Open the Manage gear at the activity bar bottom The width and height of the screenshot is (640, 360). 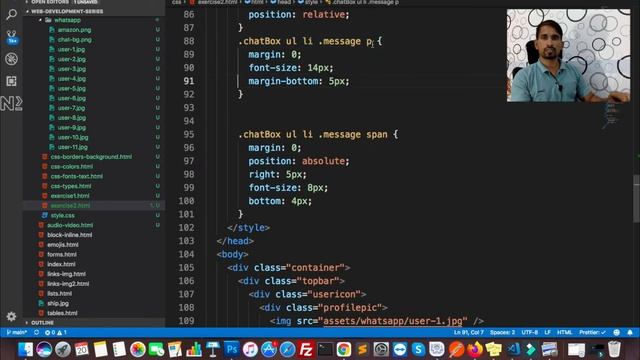[x=11, y=316]
